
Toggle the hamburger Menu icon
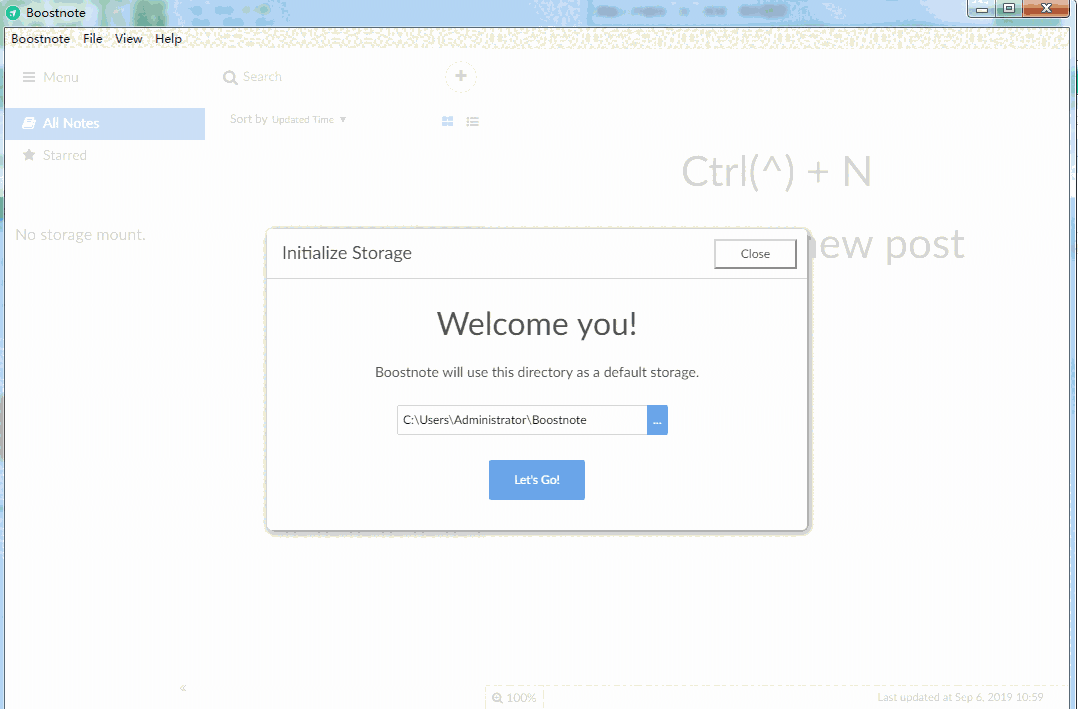[x=29, y=77]
